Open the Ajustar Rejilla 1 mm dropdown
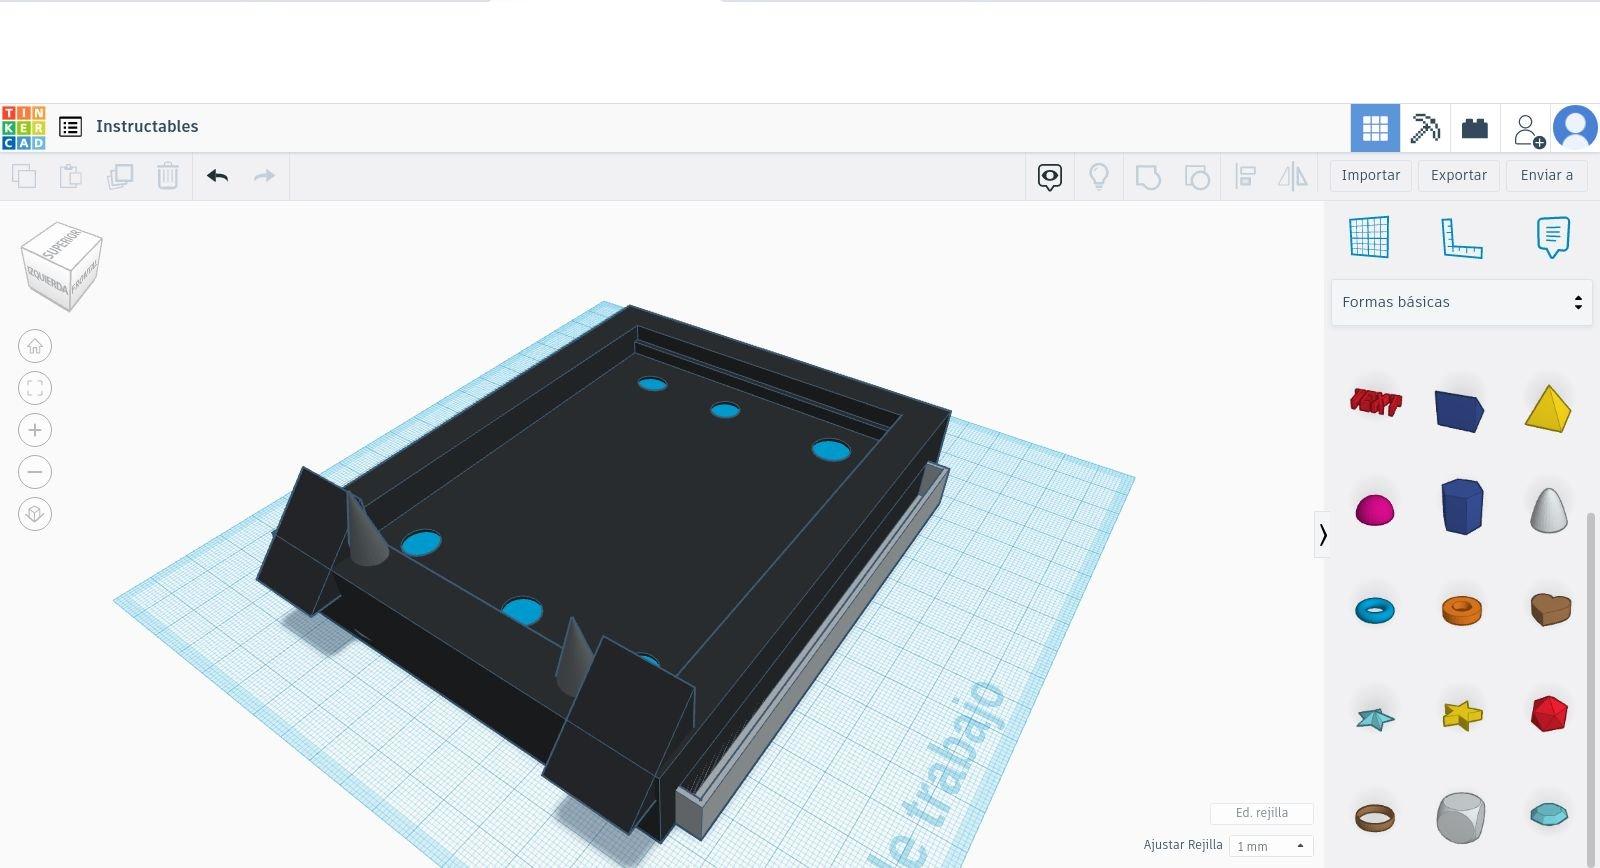 click(1271, 846)
